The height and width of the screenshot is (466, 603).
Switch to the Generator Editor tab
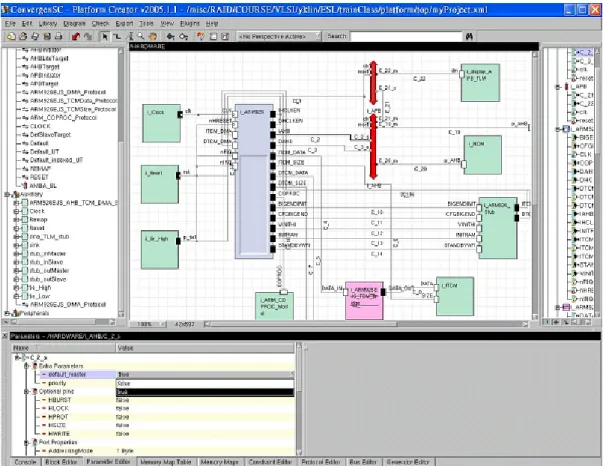[x=408, y=462]
